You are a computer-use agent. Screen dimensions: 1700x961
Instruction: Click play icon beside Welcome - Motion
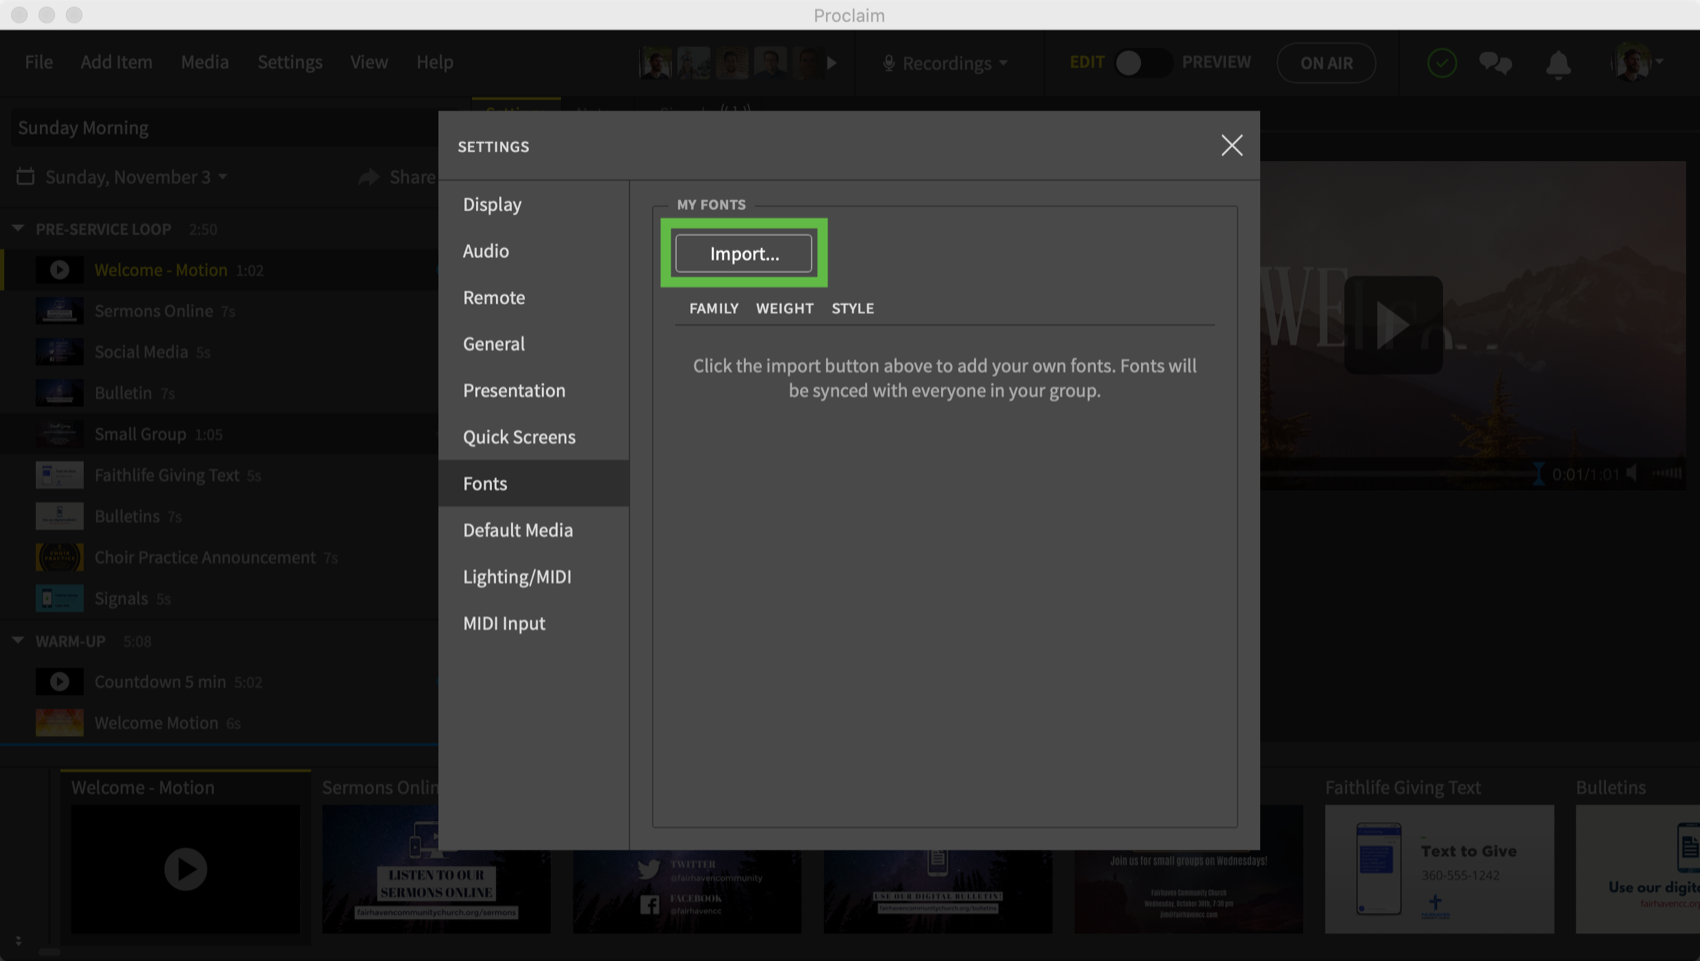(59, 270)
